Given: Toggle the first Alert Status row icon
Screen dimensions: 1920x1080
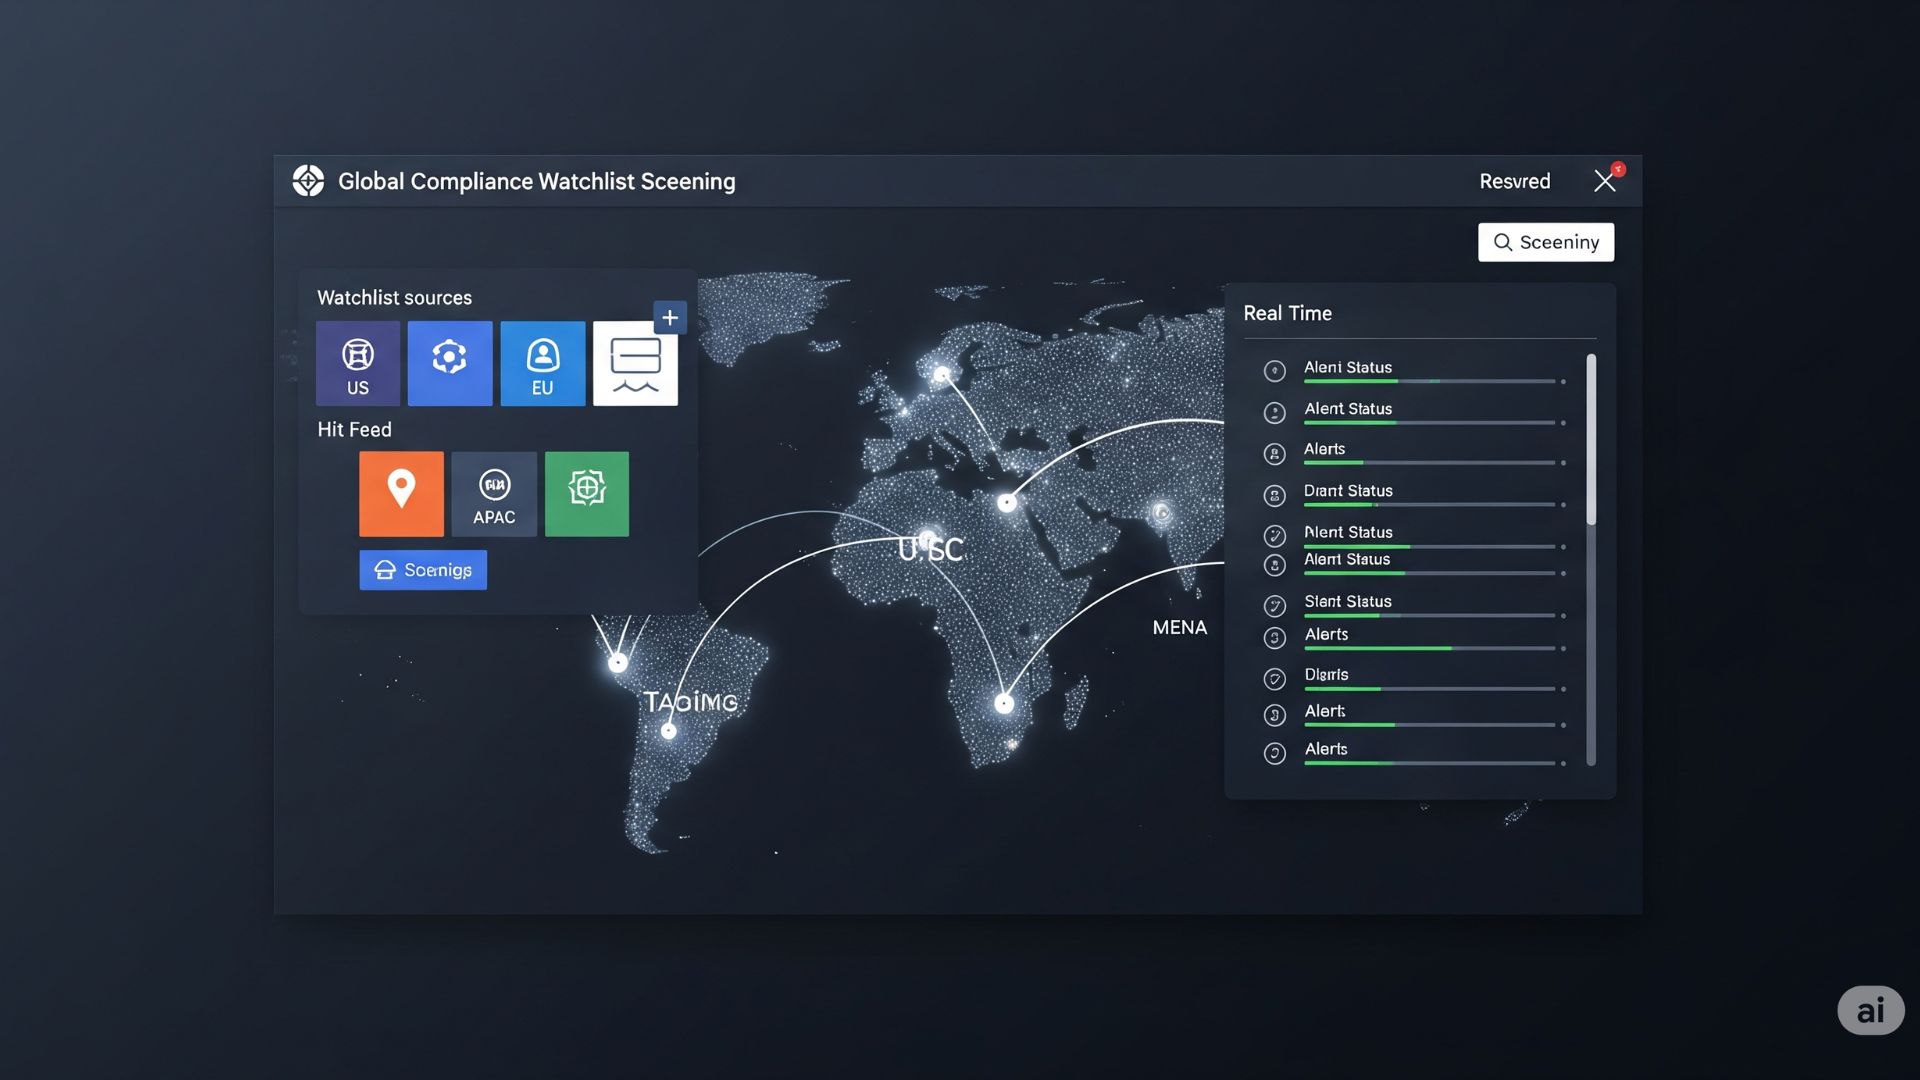Looking at the screenshot, I should click(x=1274, y=371).
